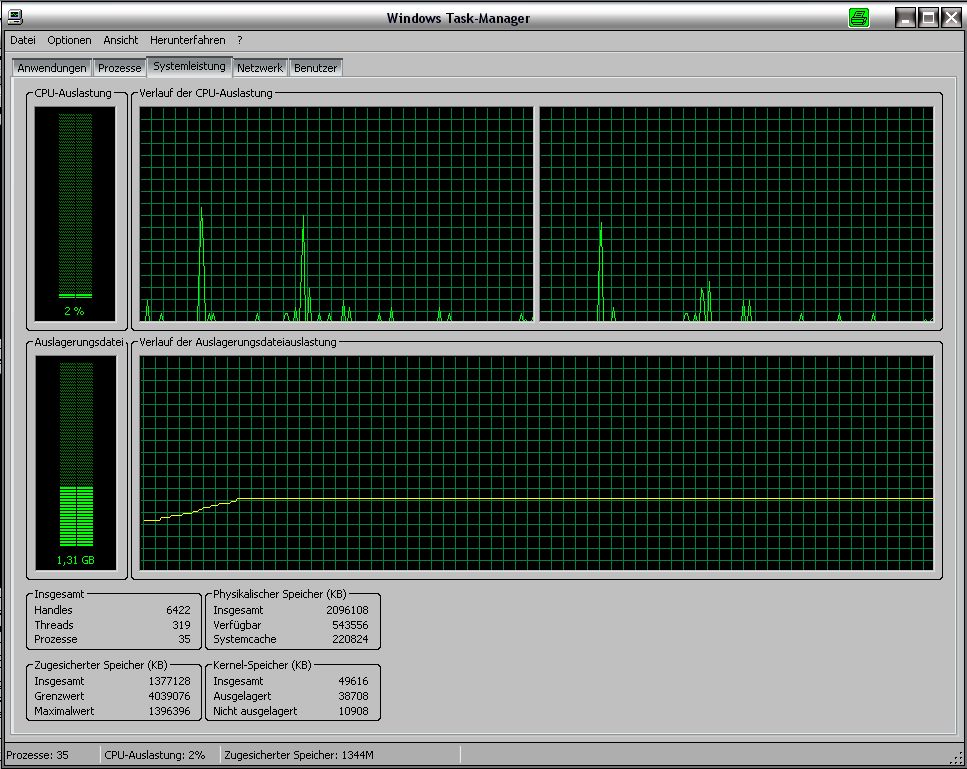Click Zugesicherter Speicher Insgesamt value 1377128
Viewport: 967px width, 769px height.
pos(170,681)
